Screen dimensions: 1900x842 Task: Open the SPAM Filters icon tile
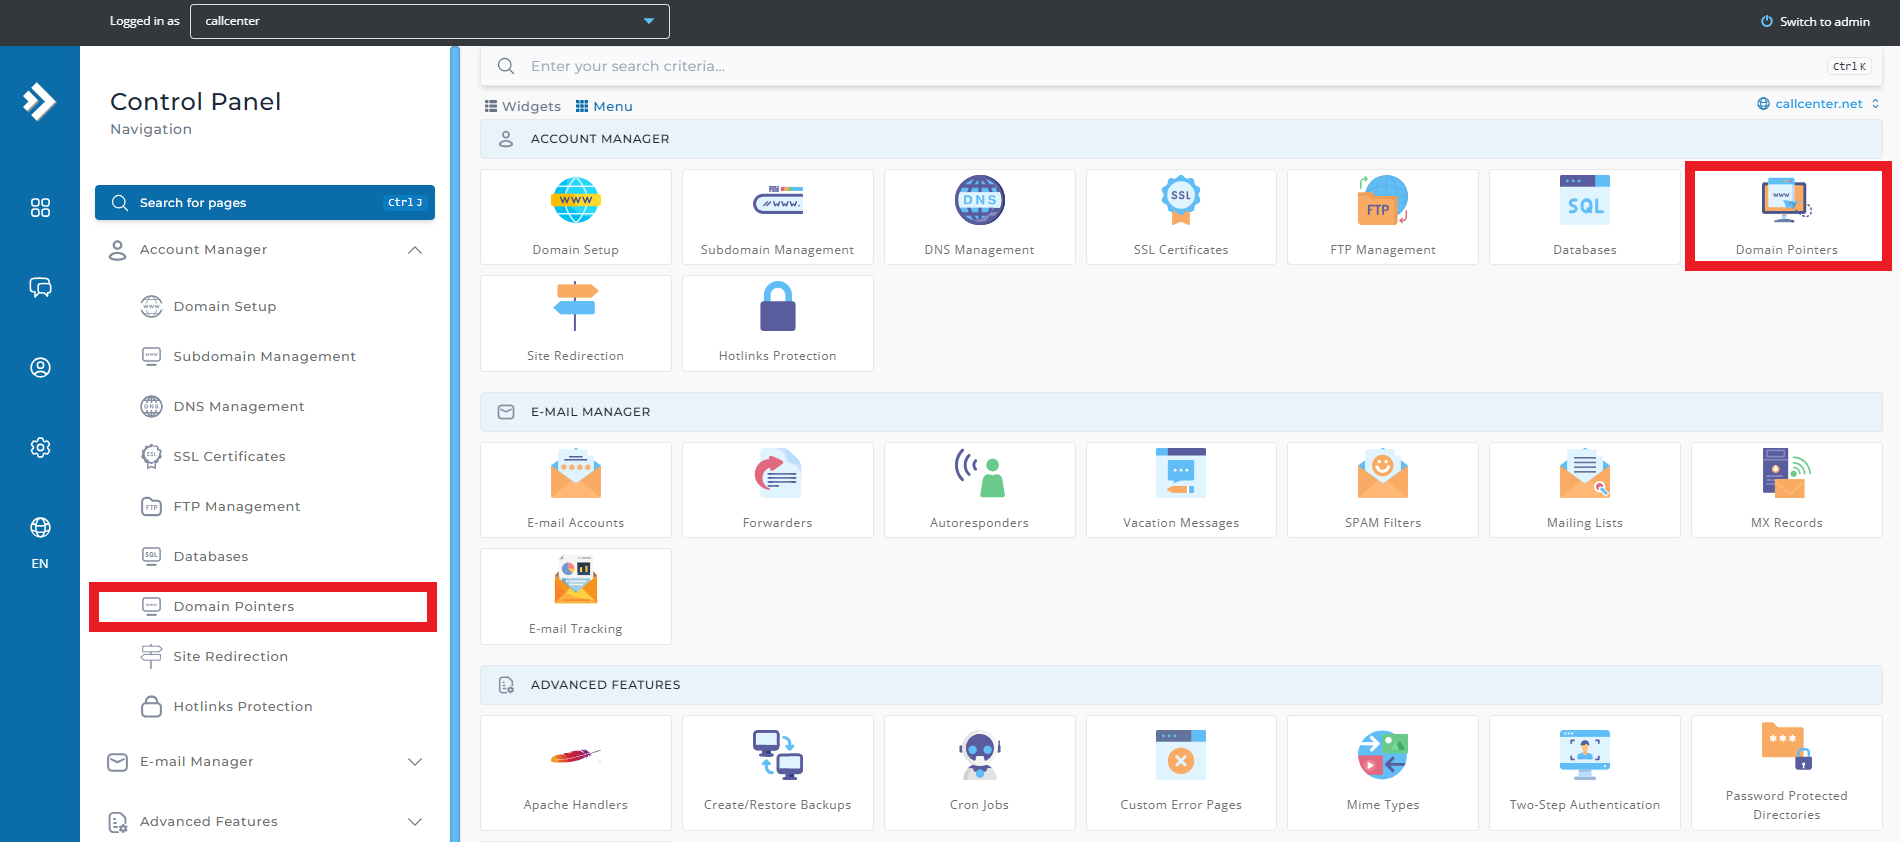(x=1382, y=474)
